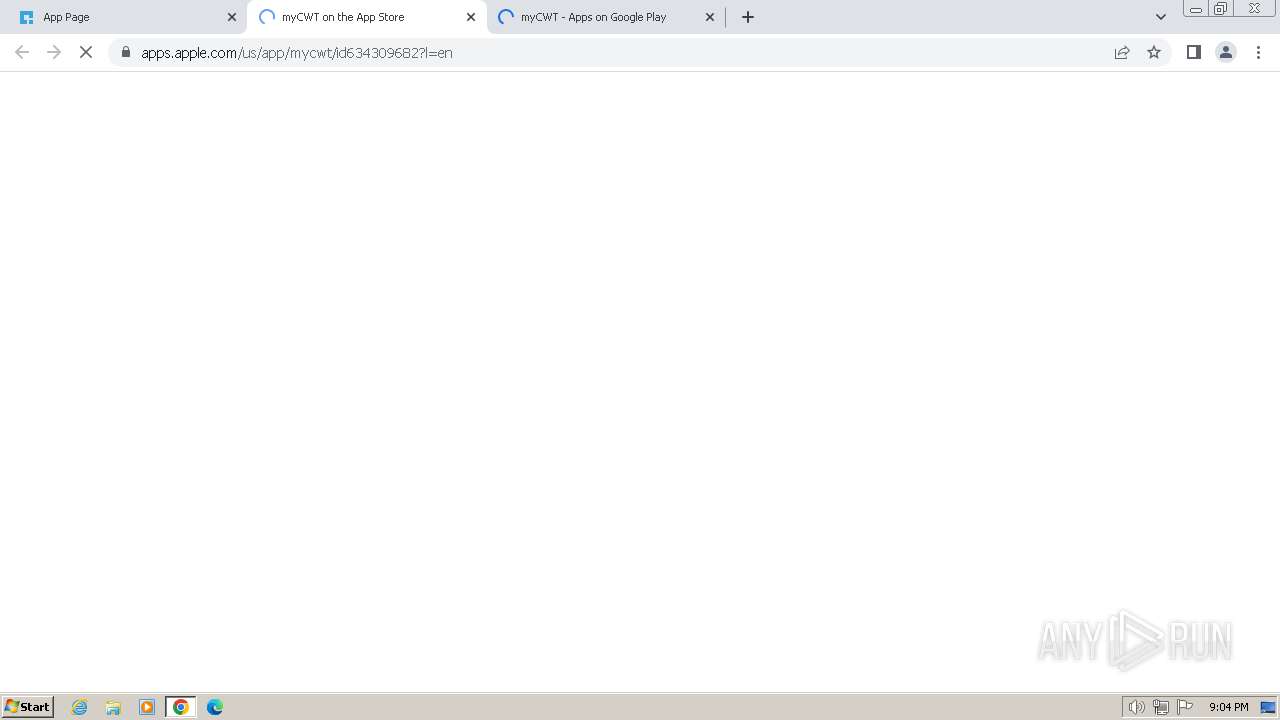Open Action Center flag icon
Screen dimensions: 1280x720
[1185, 707]
